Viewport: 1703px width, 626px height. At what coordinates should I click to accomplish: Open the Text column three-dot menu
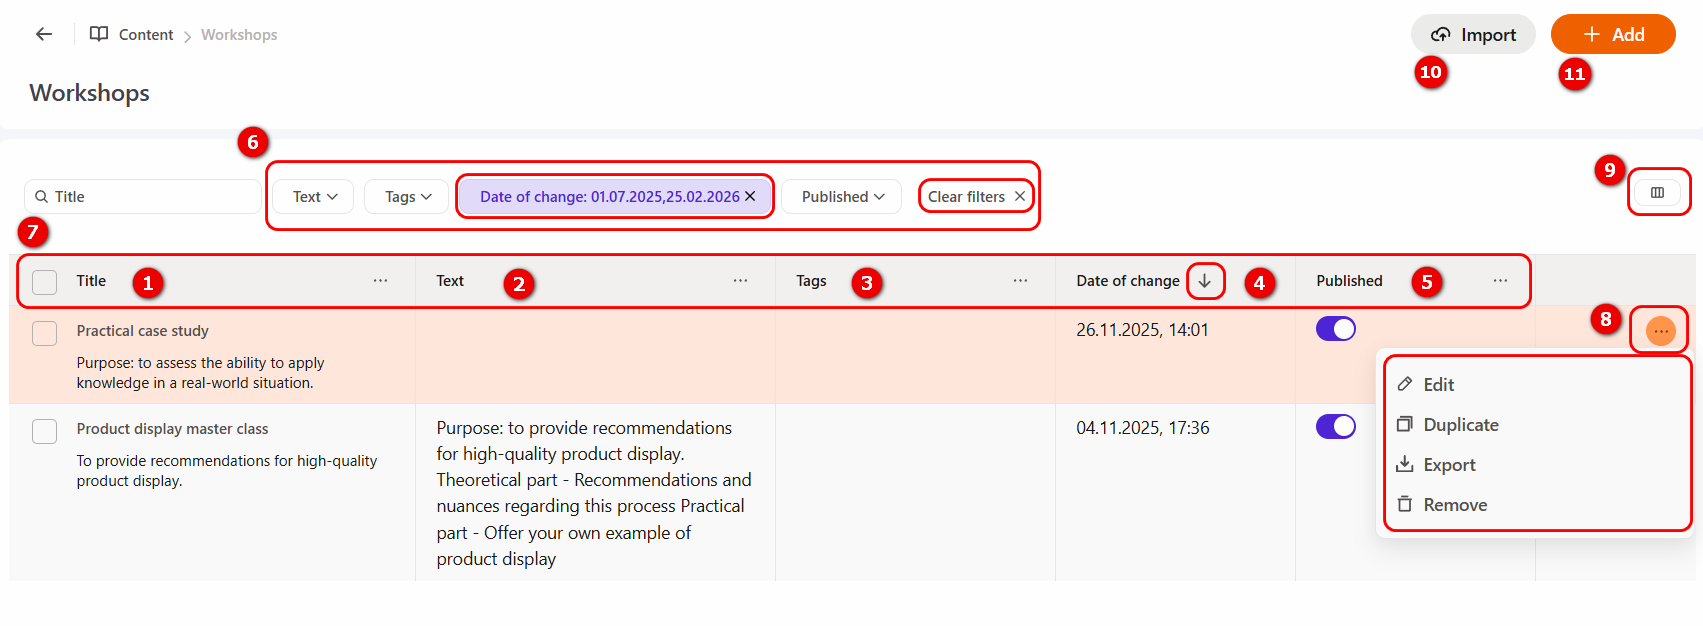click(x=740, y=281)
